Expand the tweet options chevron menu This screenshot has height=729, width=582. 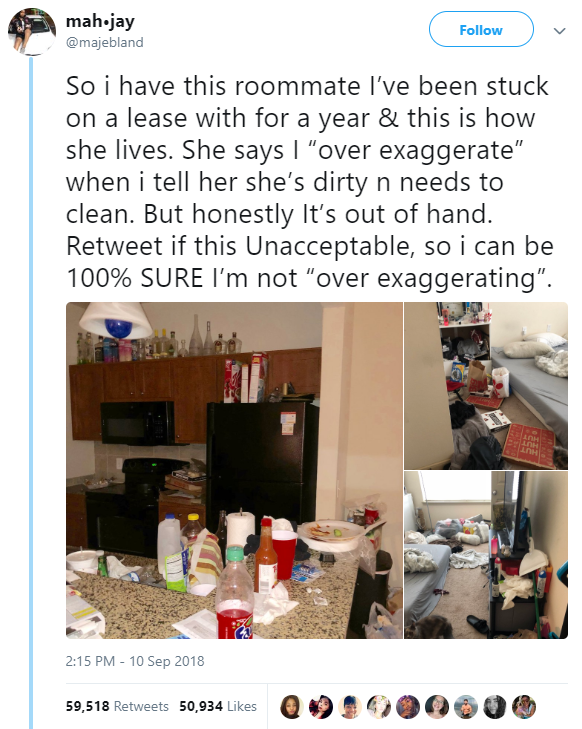[560, 31]
